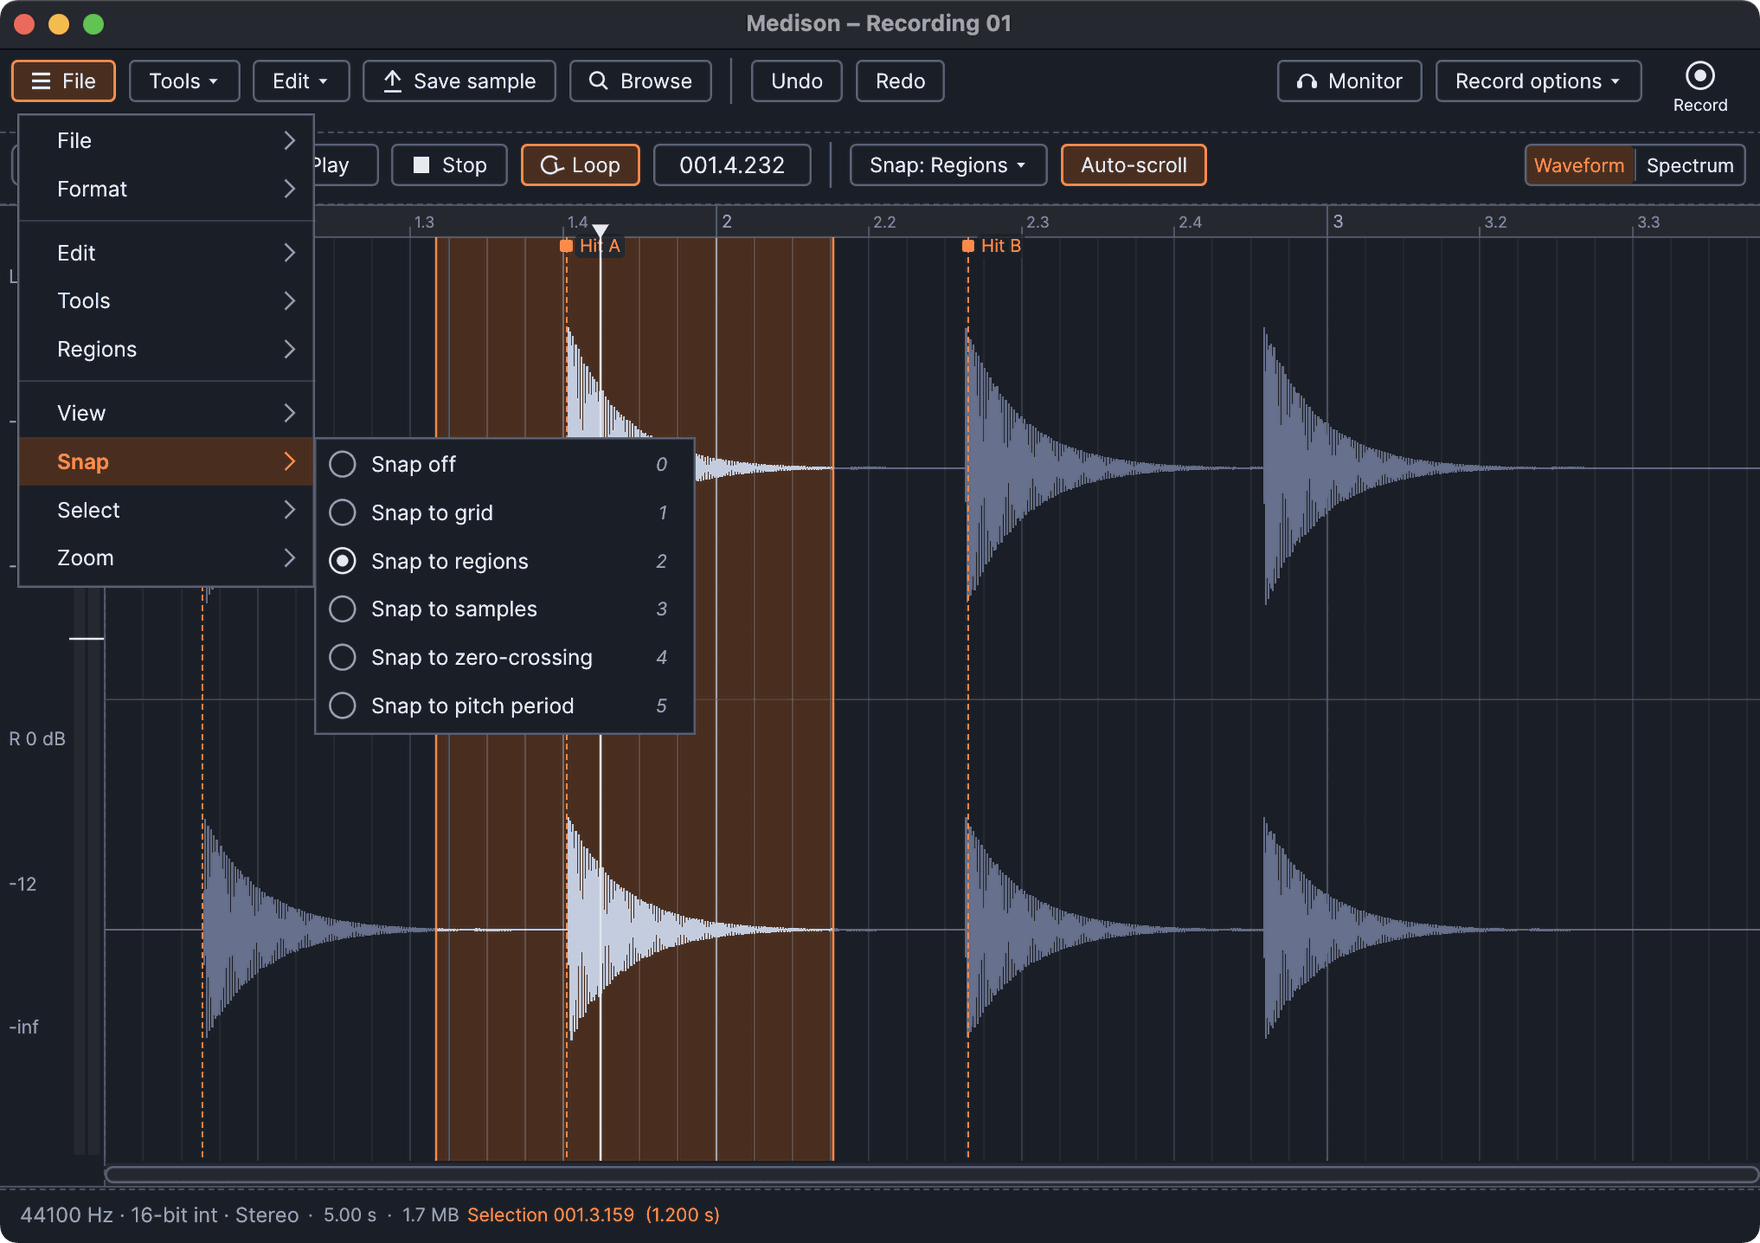1760x1243 pixels.
Task: Expand the Regions submenu
Action: point(166,349)
